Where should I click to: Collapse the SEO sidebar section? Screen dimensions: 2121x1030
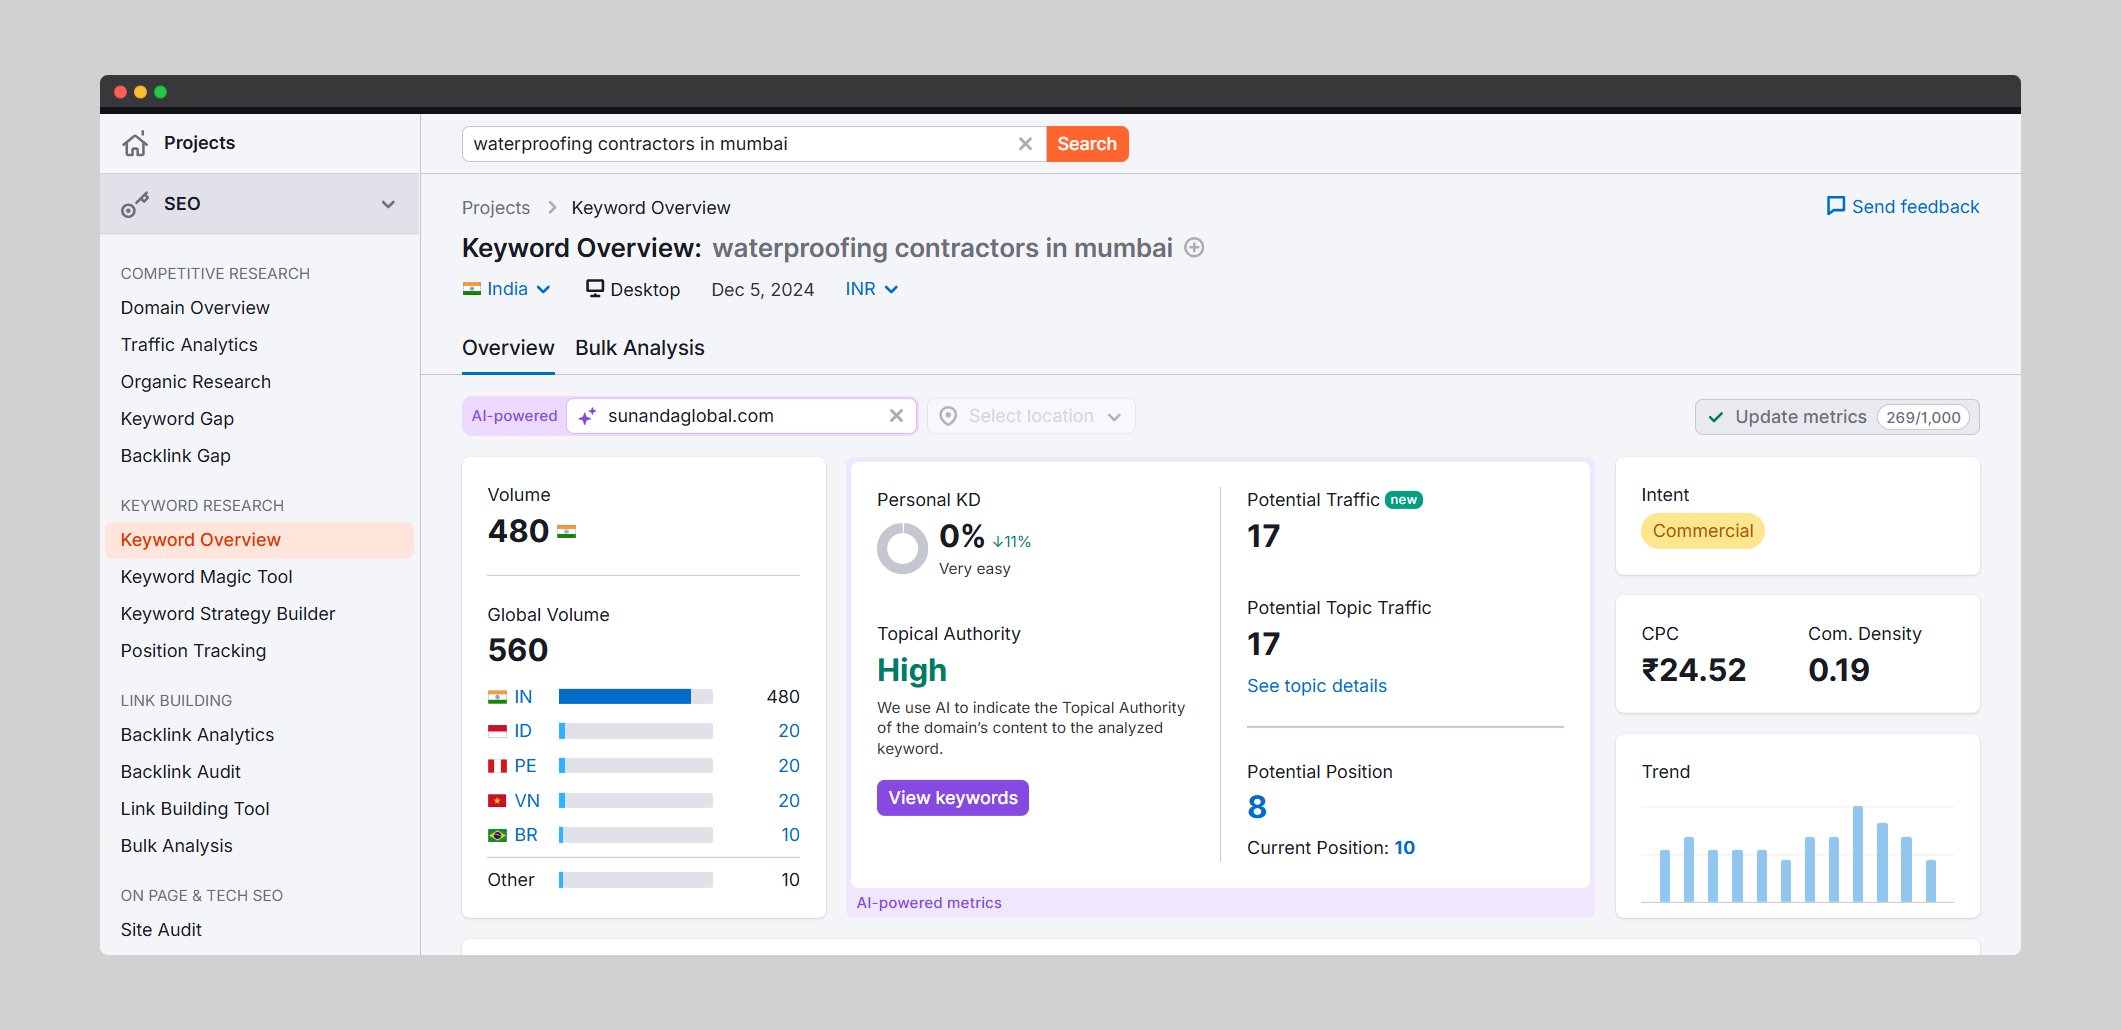point(388,204)
